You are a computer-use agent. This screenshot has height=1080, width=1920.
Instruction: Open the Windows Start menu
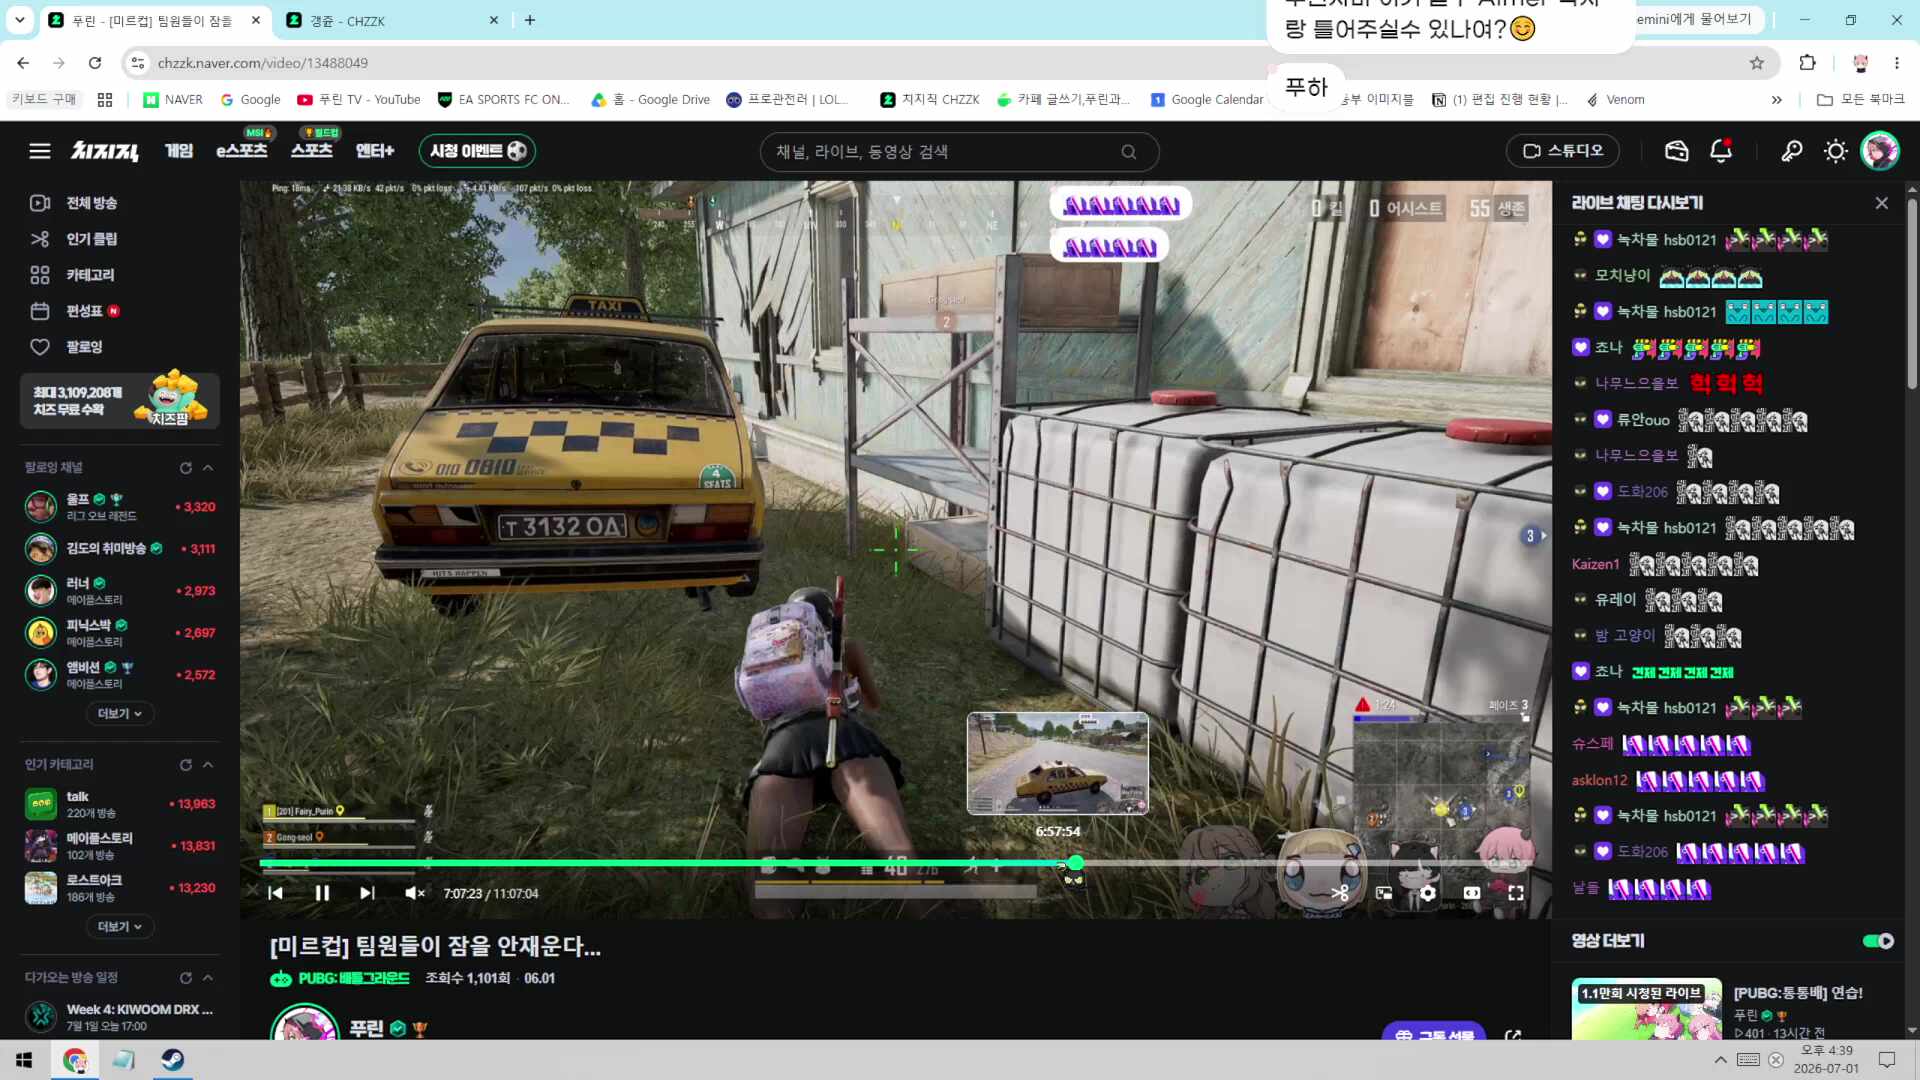coord(24,1060)
